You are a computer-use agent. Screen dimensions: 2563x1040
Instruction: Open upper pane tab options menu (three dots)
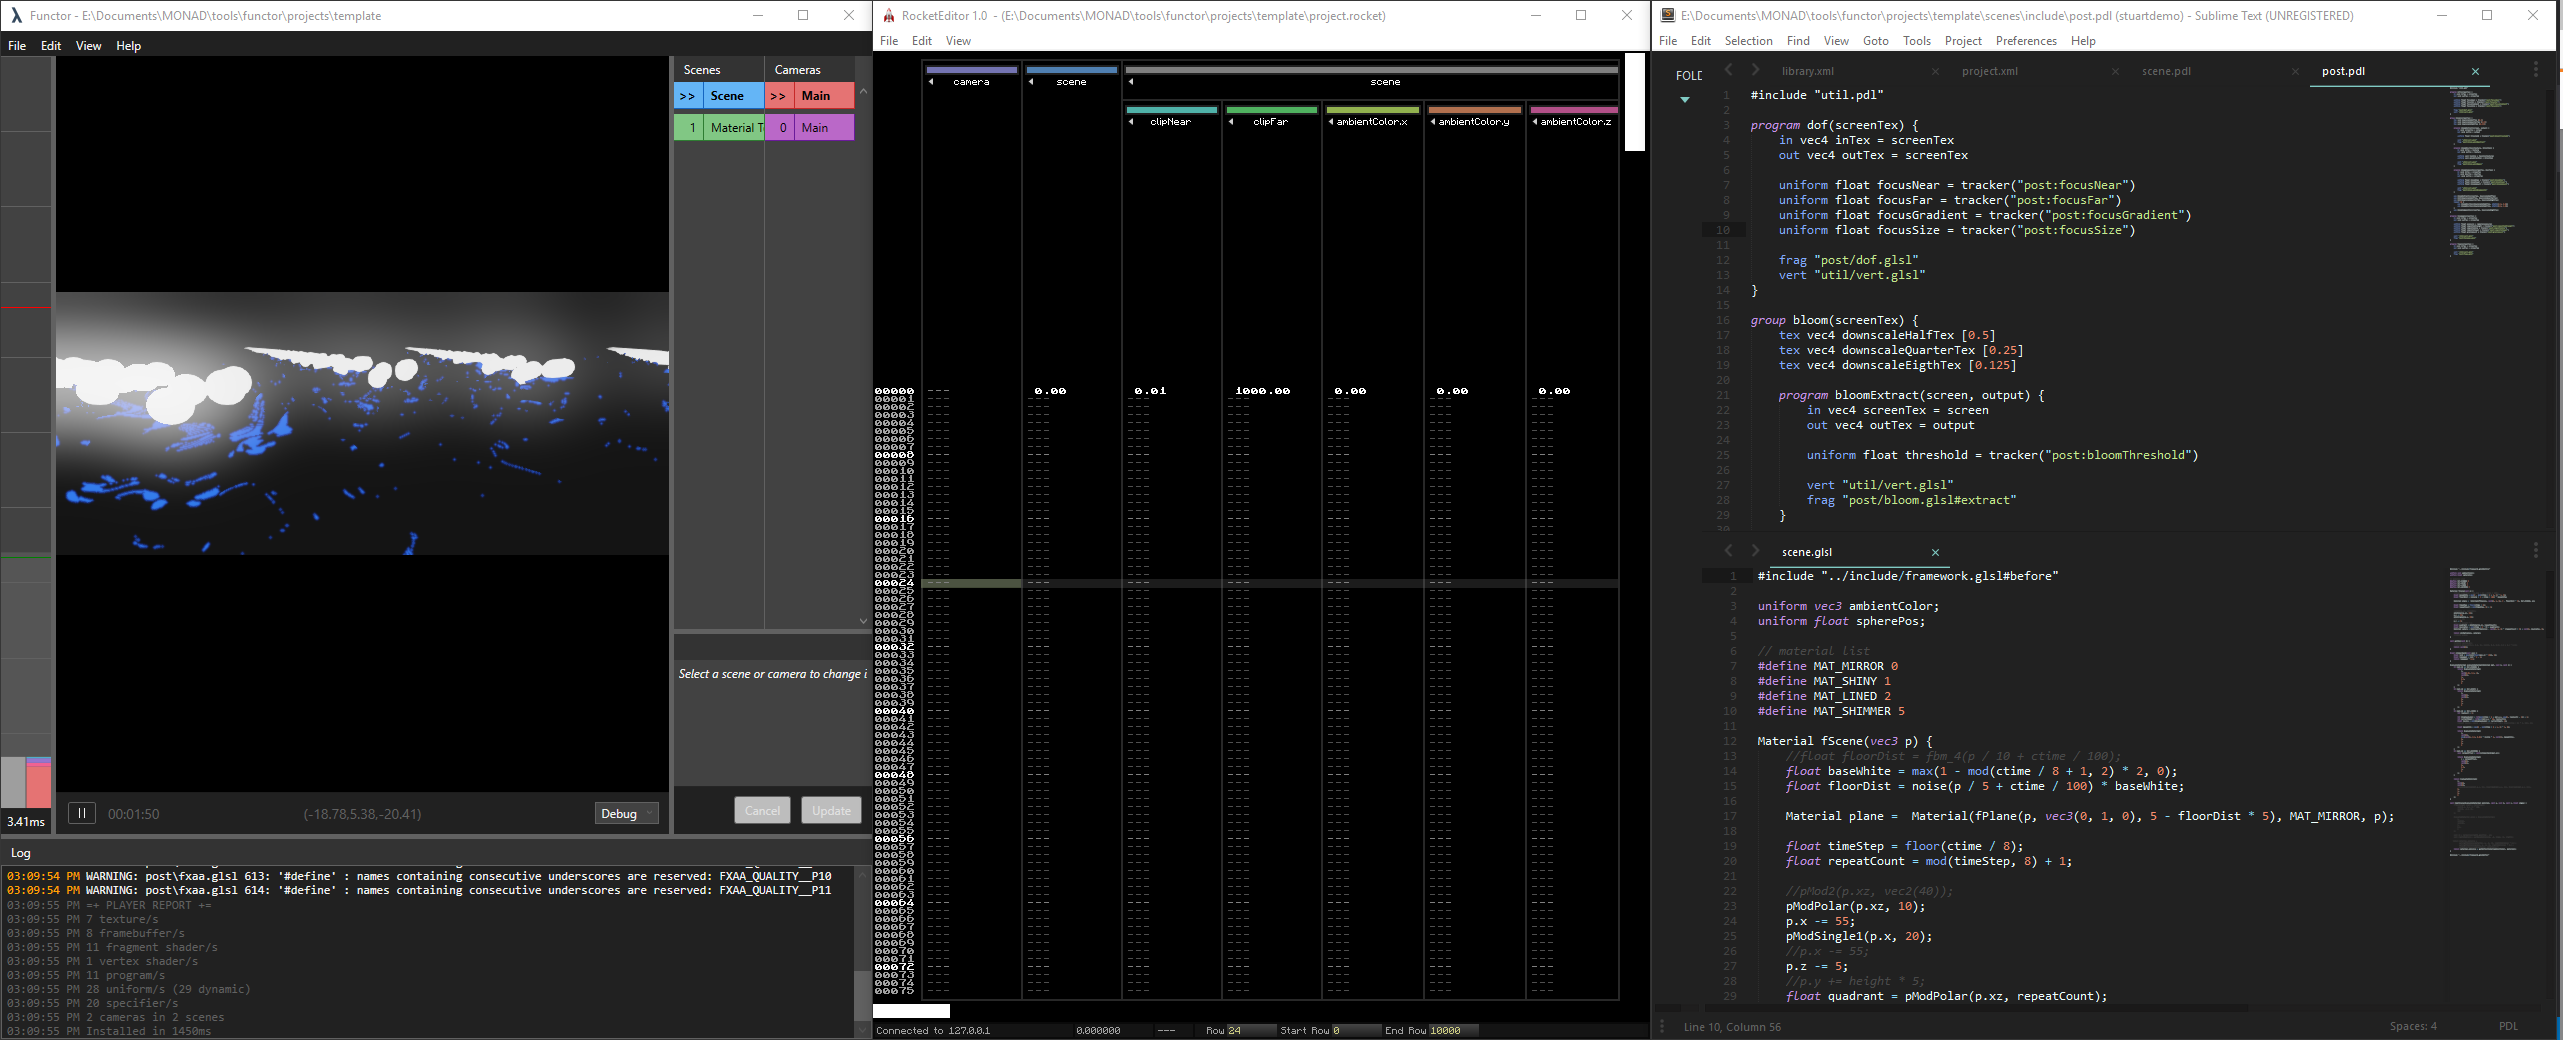click(2535, 70)
